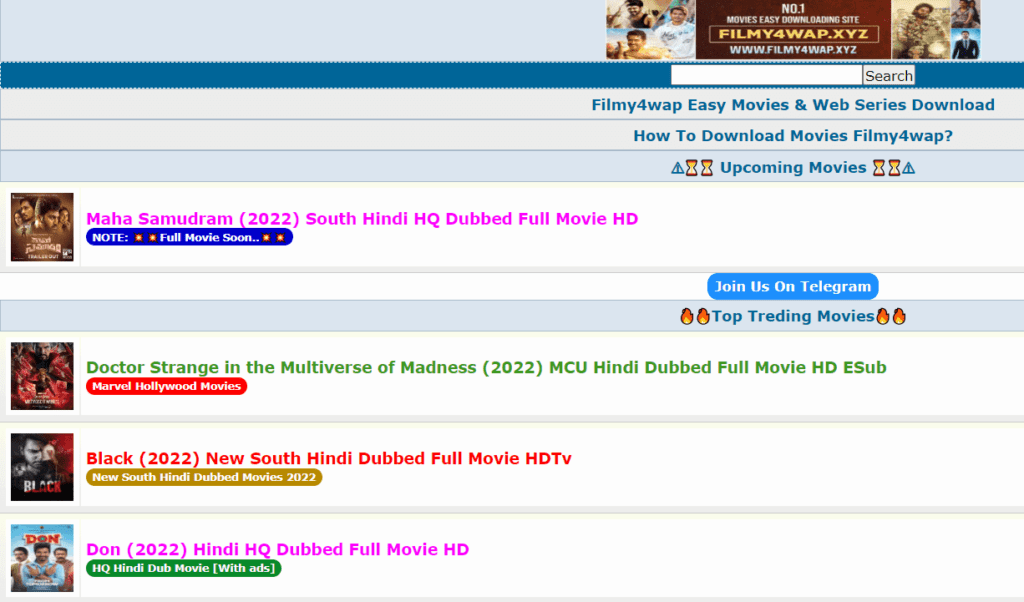The width and height of the screenshot is (1024, 602).
Task: Click the Black movie poster thumbnail
Action: click(x=42, y=467)
